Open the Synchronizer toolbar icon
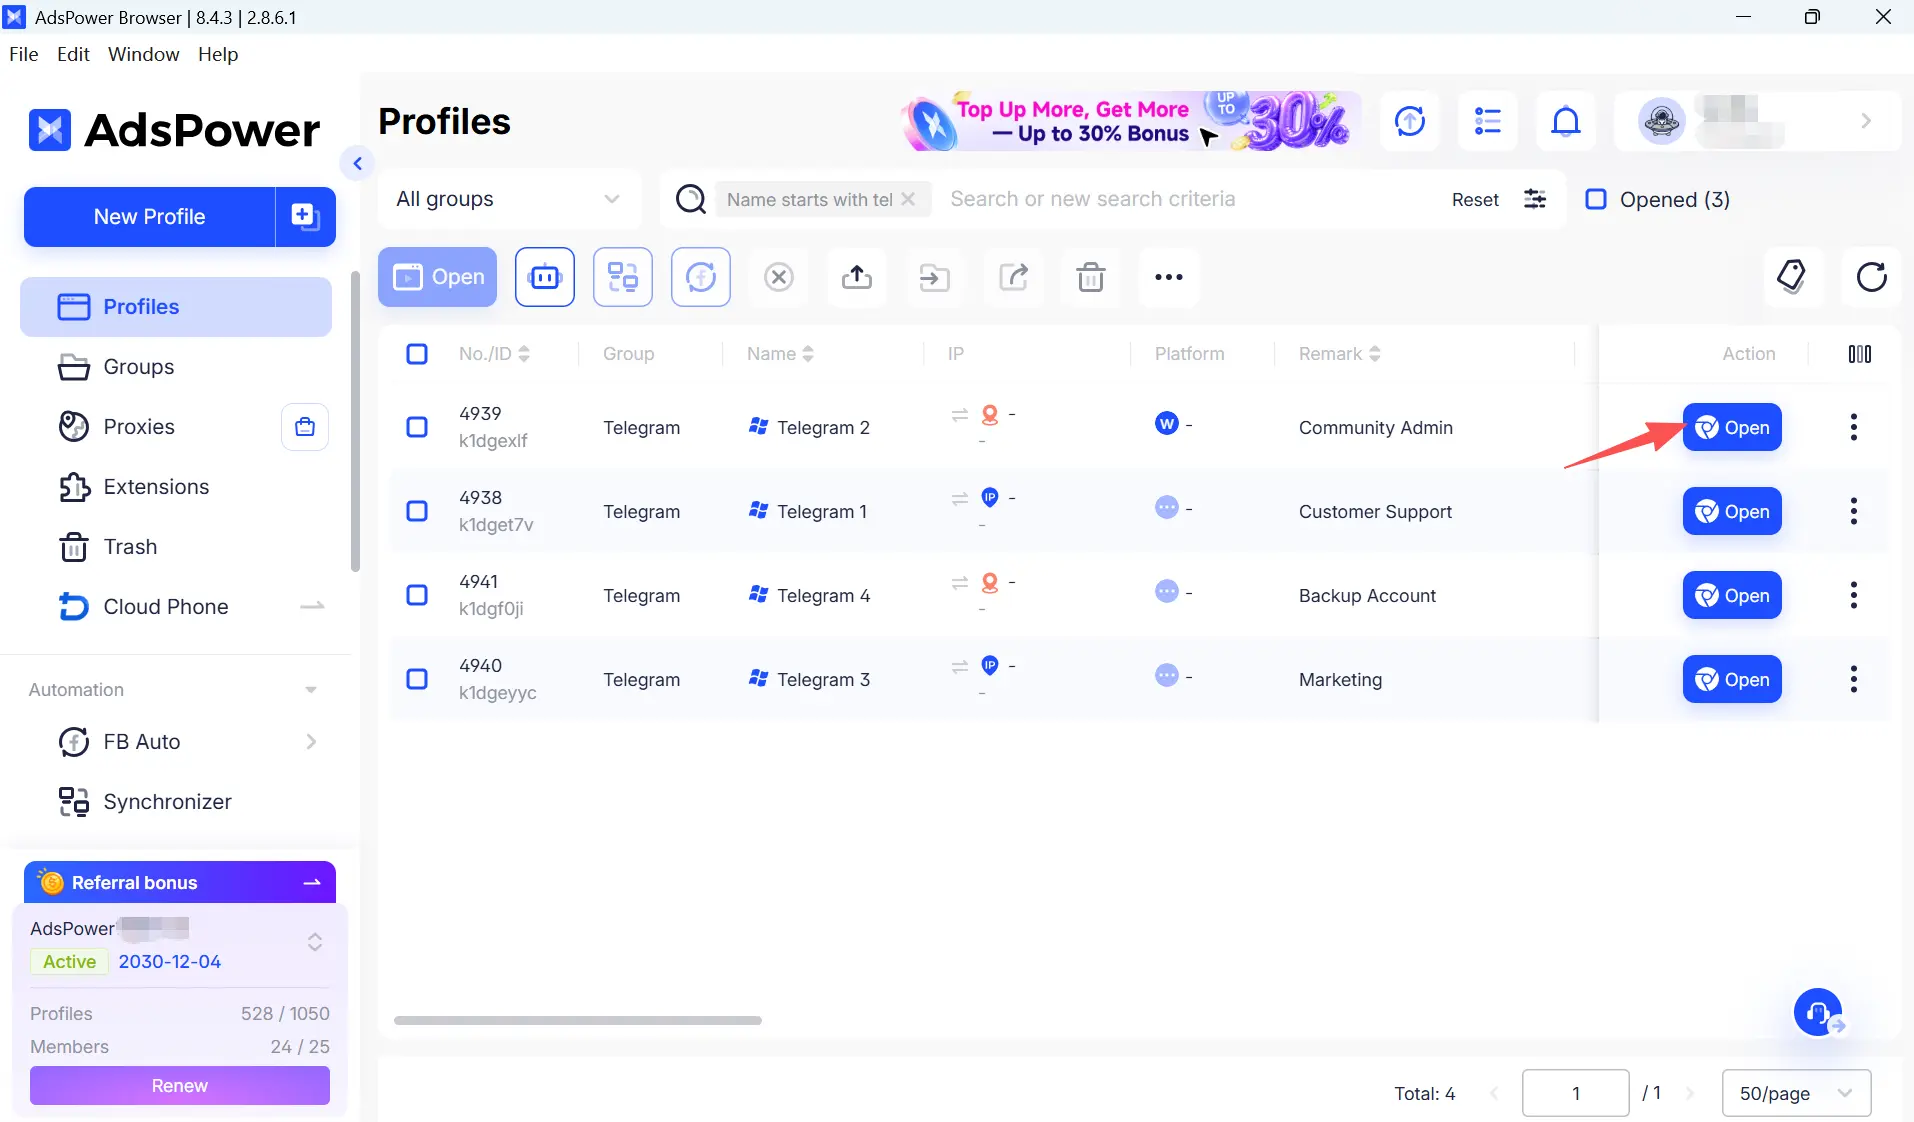 (623, 277)
